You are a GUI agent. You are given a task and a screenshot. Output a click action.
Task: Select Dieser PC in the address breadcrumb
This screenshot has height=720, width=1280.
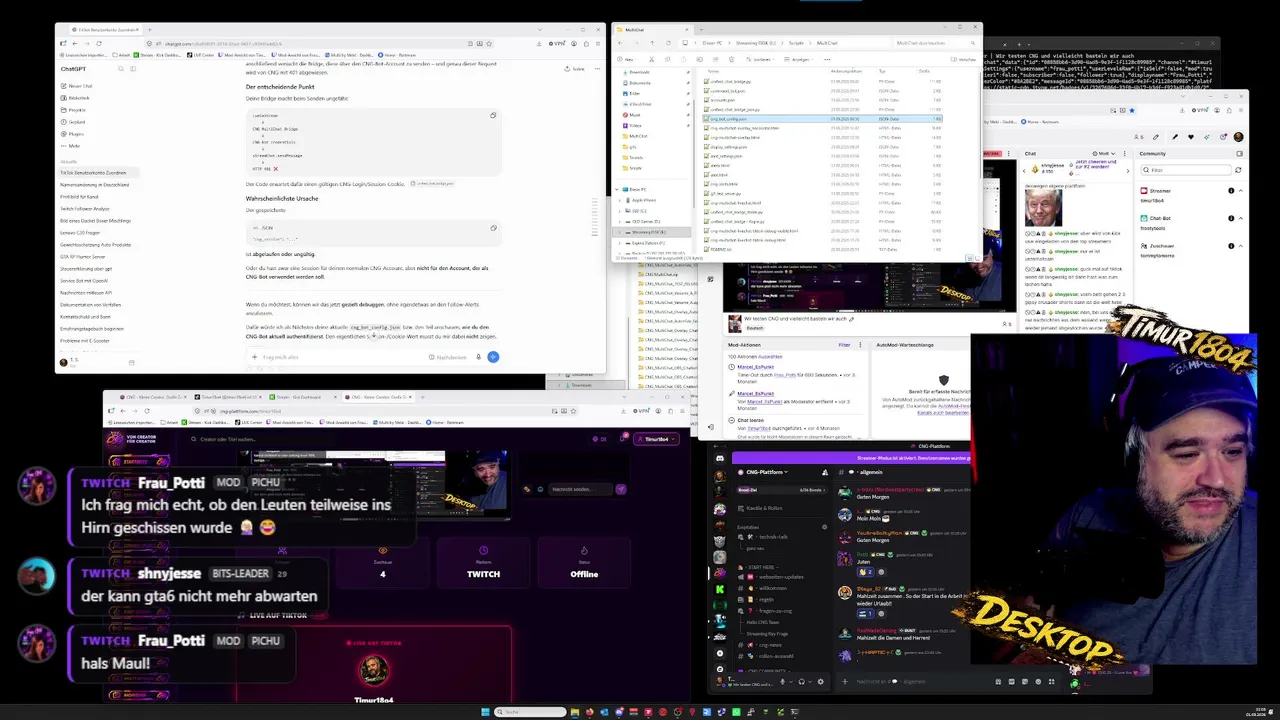click(x=711, y=43)
